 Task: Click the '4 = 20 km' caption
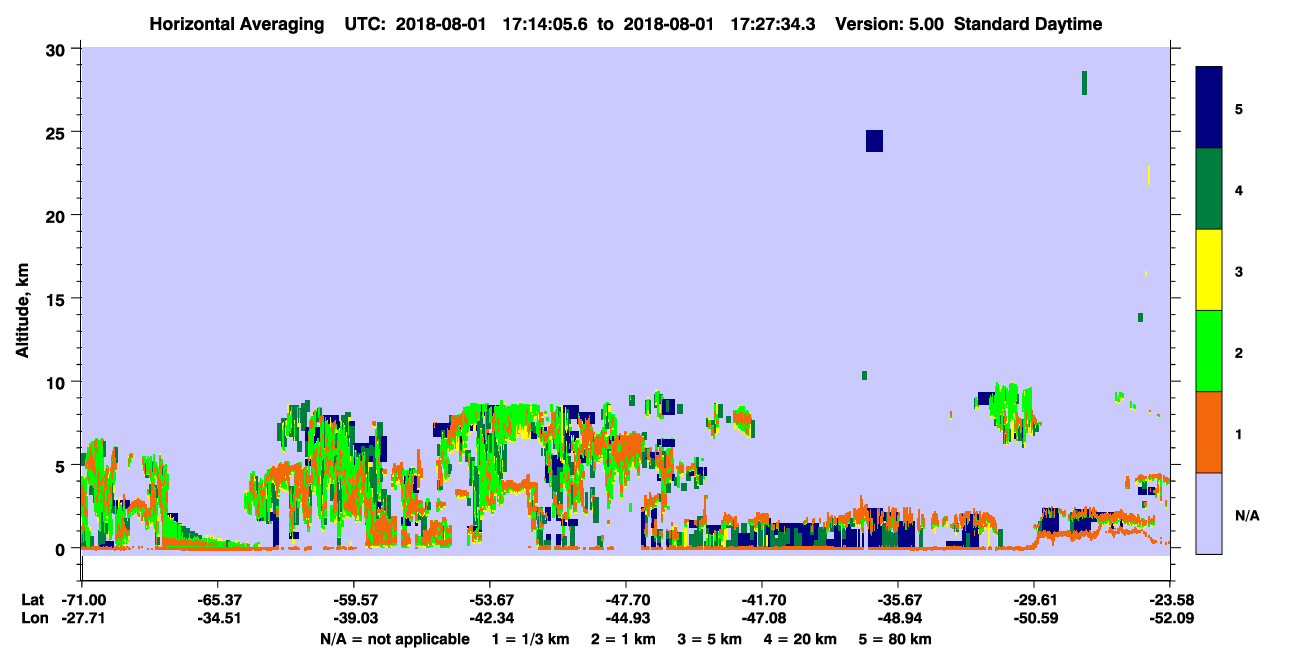799,639
